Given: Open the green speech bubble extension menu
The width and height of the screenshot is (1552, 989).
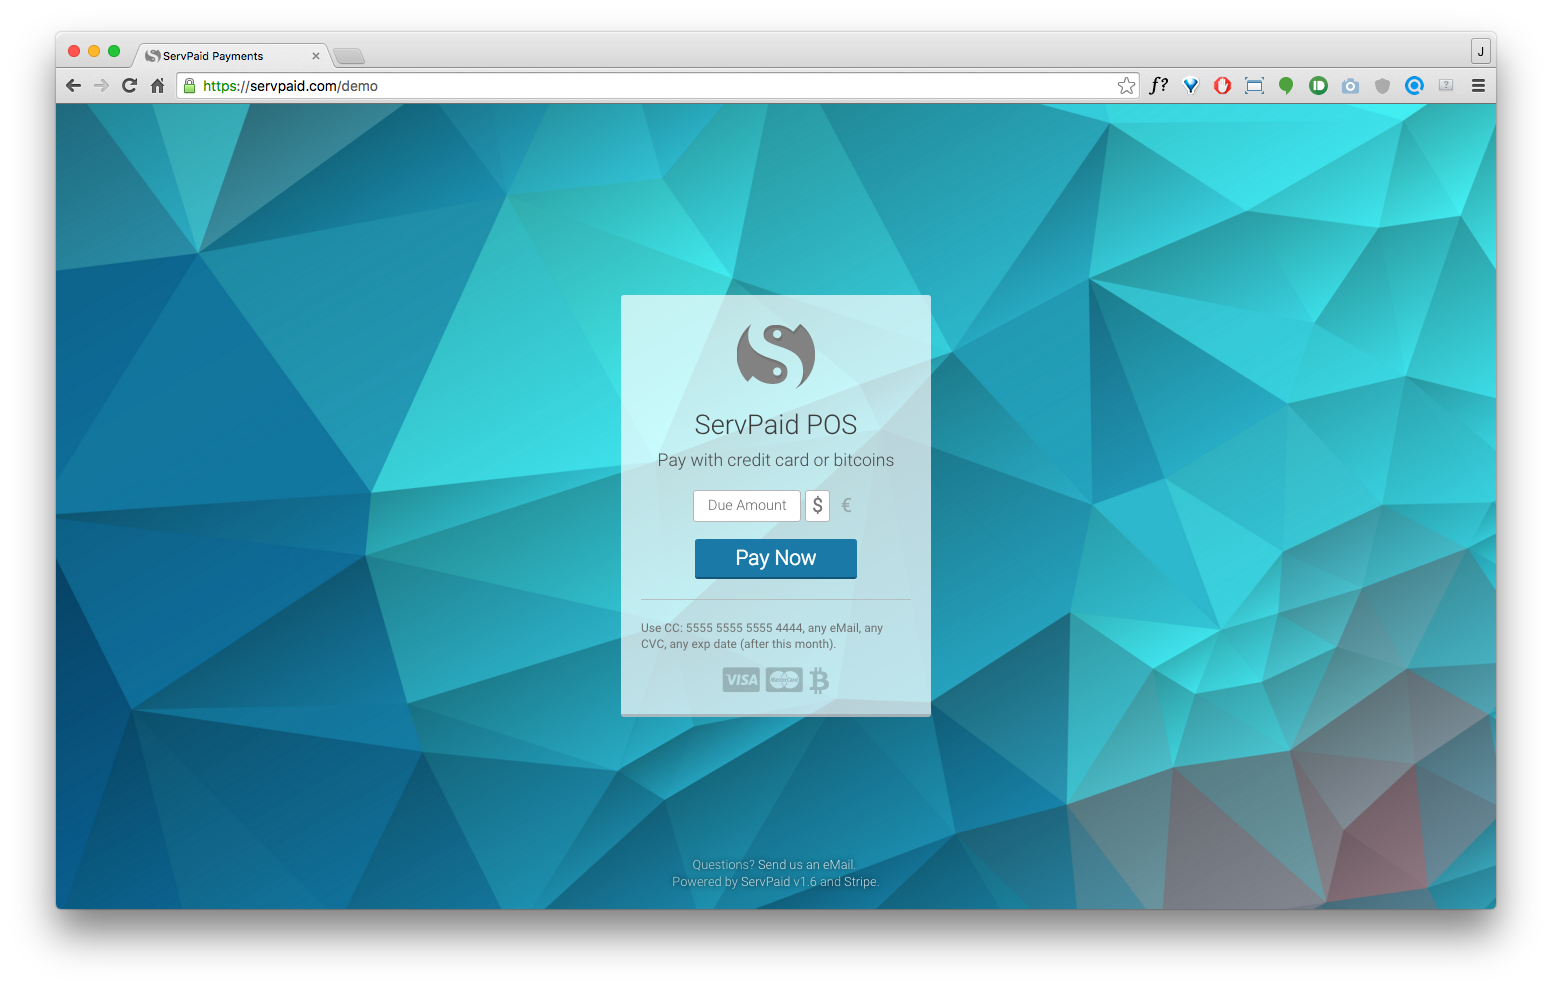Looking at the screenshot, I should coord(1286,86).
